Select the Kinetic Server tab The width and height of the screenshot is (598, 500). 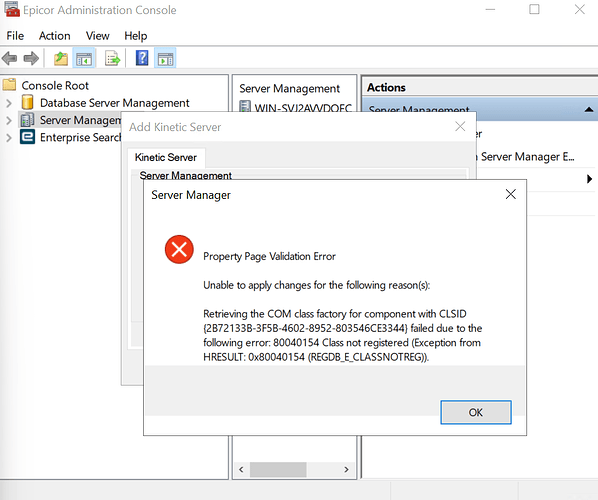(166, 157)
